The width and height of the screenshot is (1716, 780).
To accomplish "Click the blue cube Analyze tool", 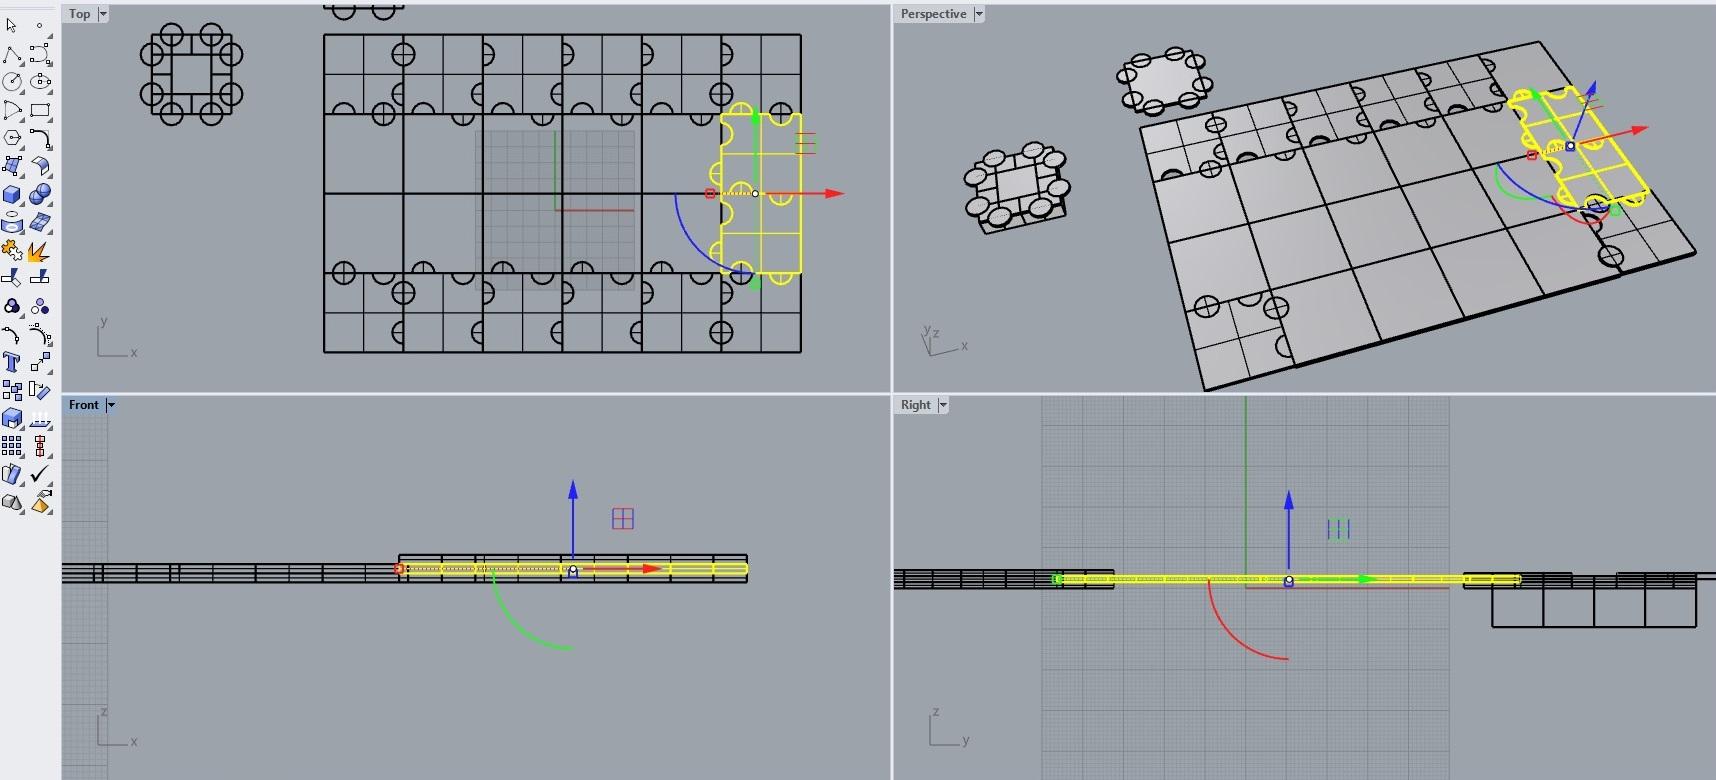I will 12,418.
